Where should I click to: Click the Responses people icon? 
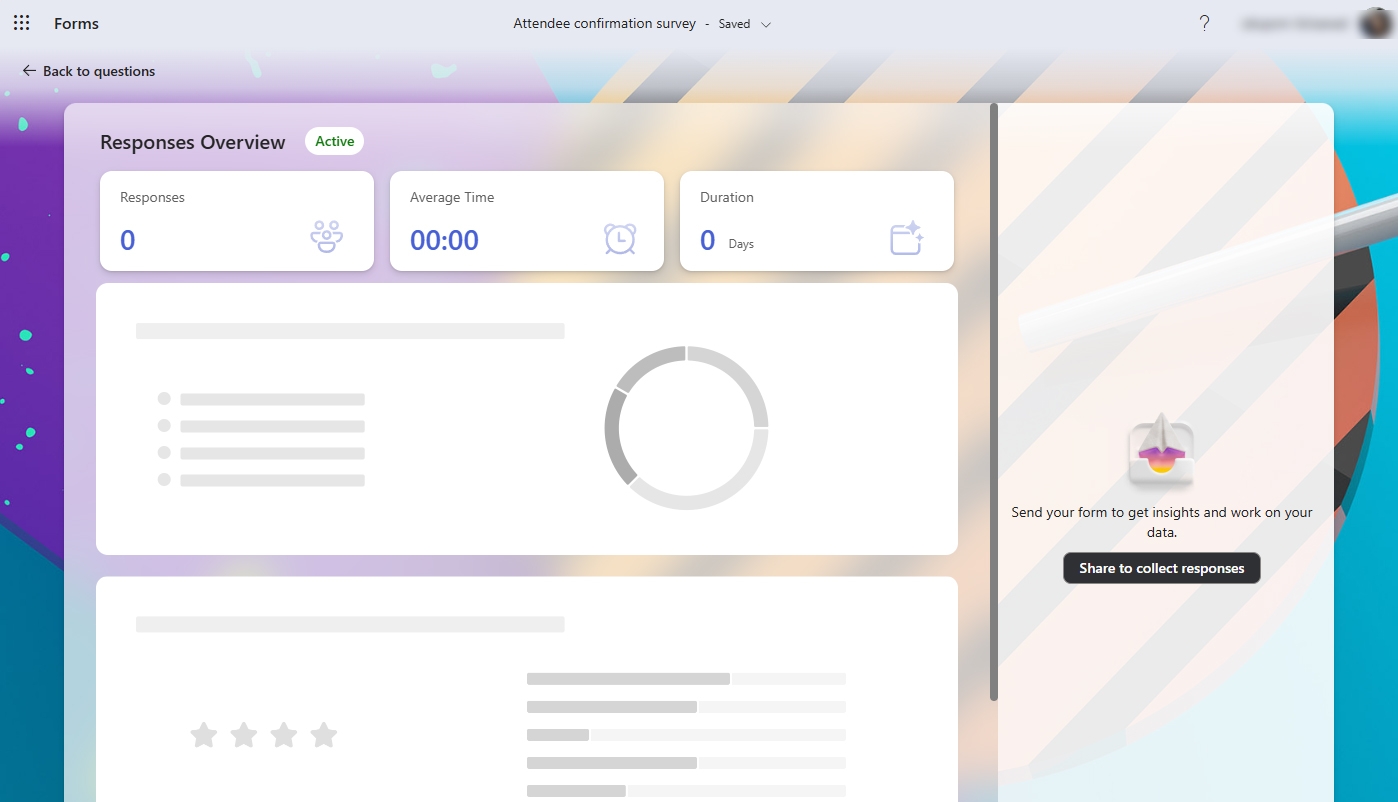click(x=326, y=236)
